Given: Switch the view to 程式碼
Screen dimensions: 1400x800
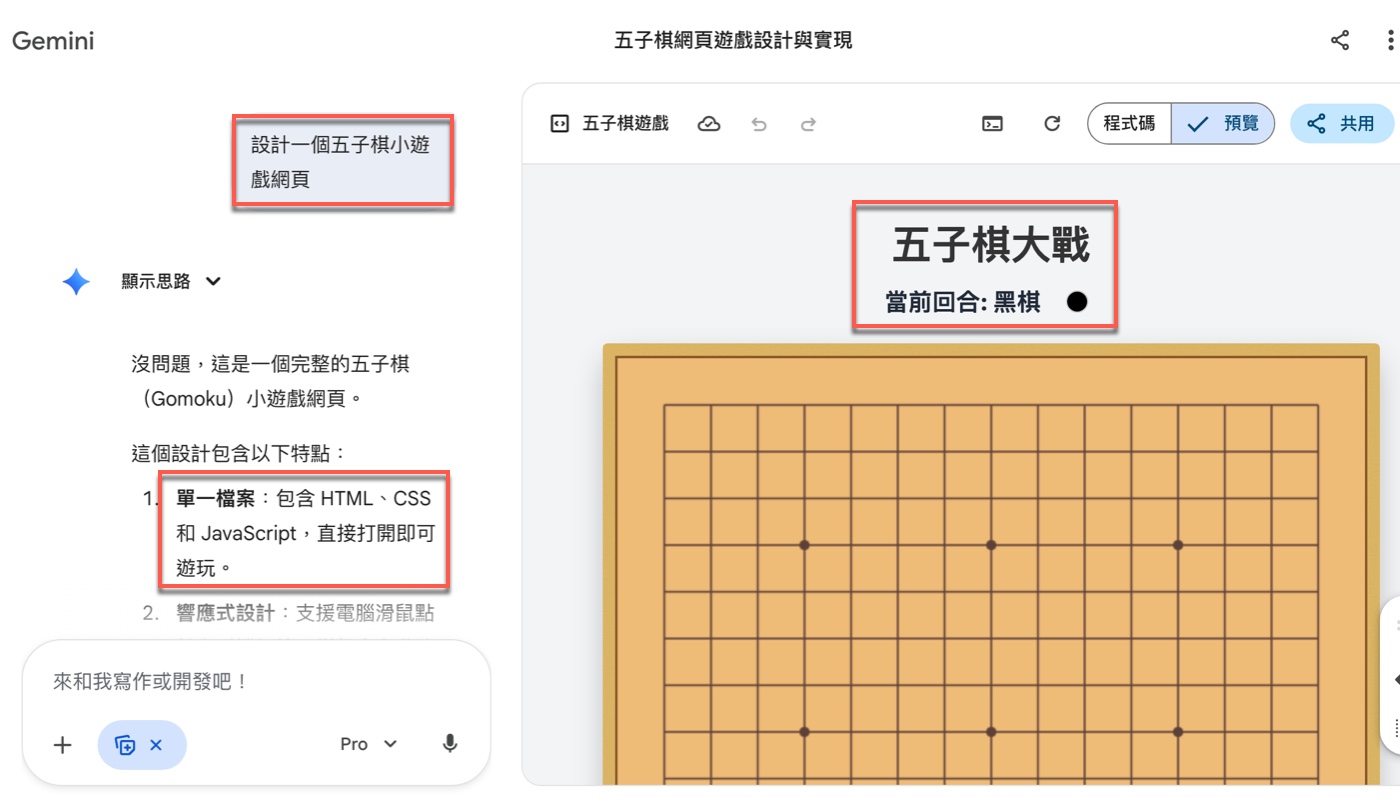Looking at the screenshot, I should [x=1129, y=122].
